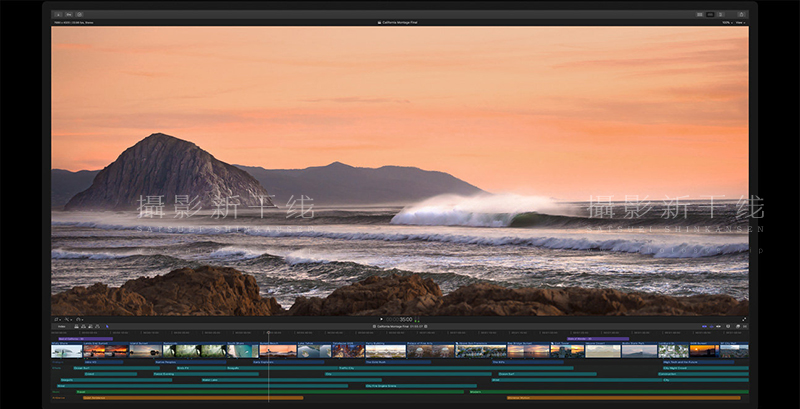Select the Above San Francisco clip
Viewport: 800px width, 409px height.
pyautogui.click(x=481, y=350)
